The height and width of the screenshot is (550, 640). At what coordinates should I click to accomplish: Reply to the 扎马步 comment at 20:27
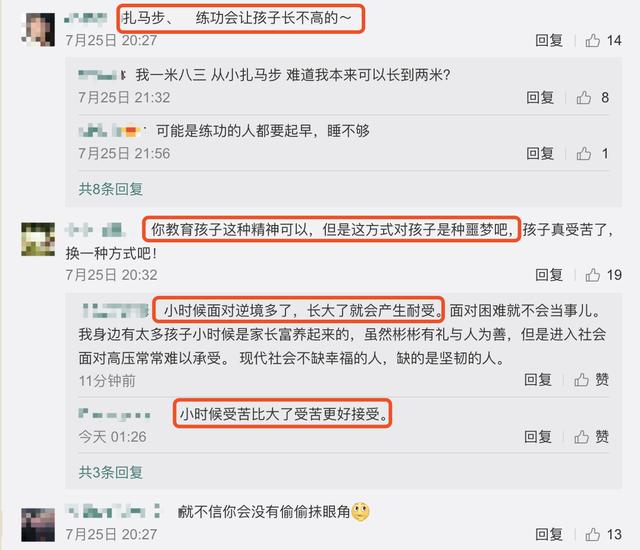click(549, 40)
